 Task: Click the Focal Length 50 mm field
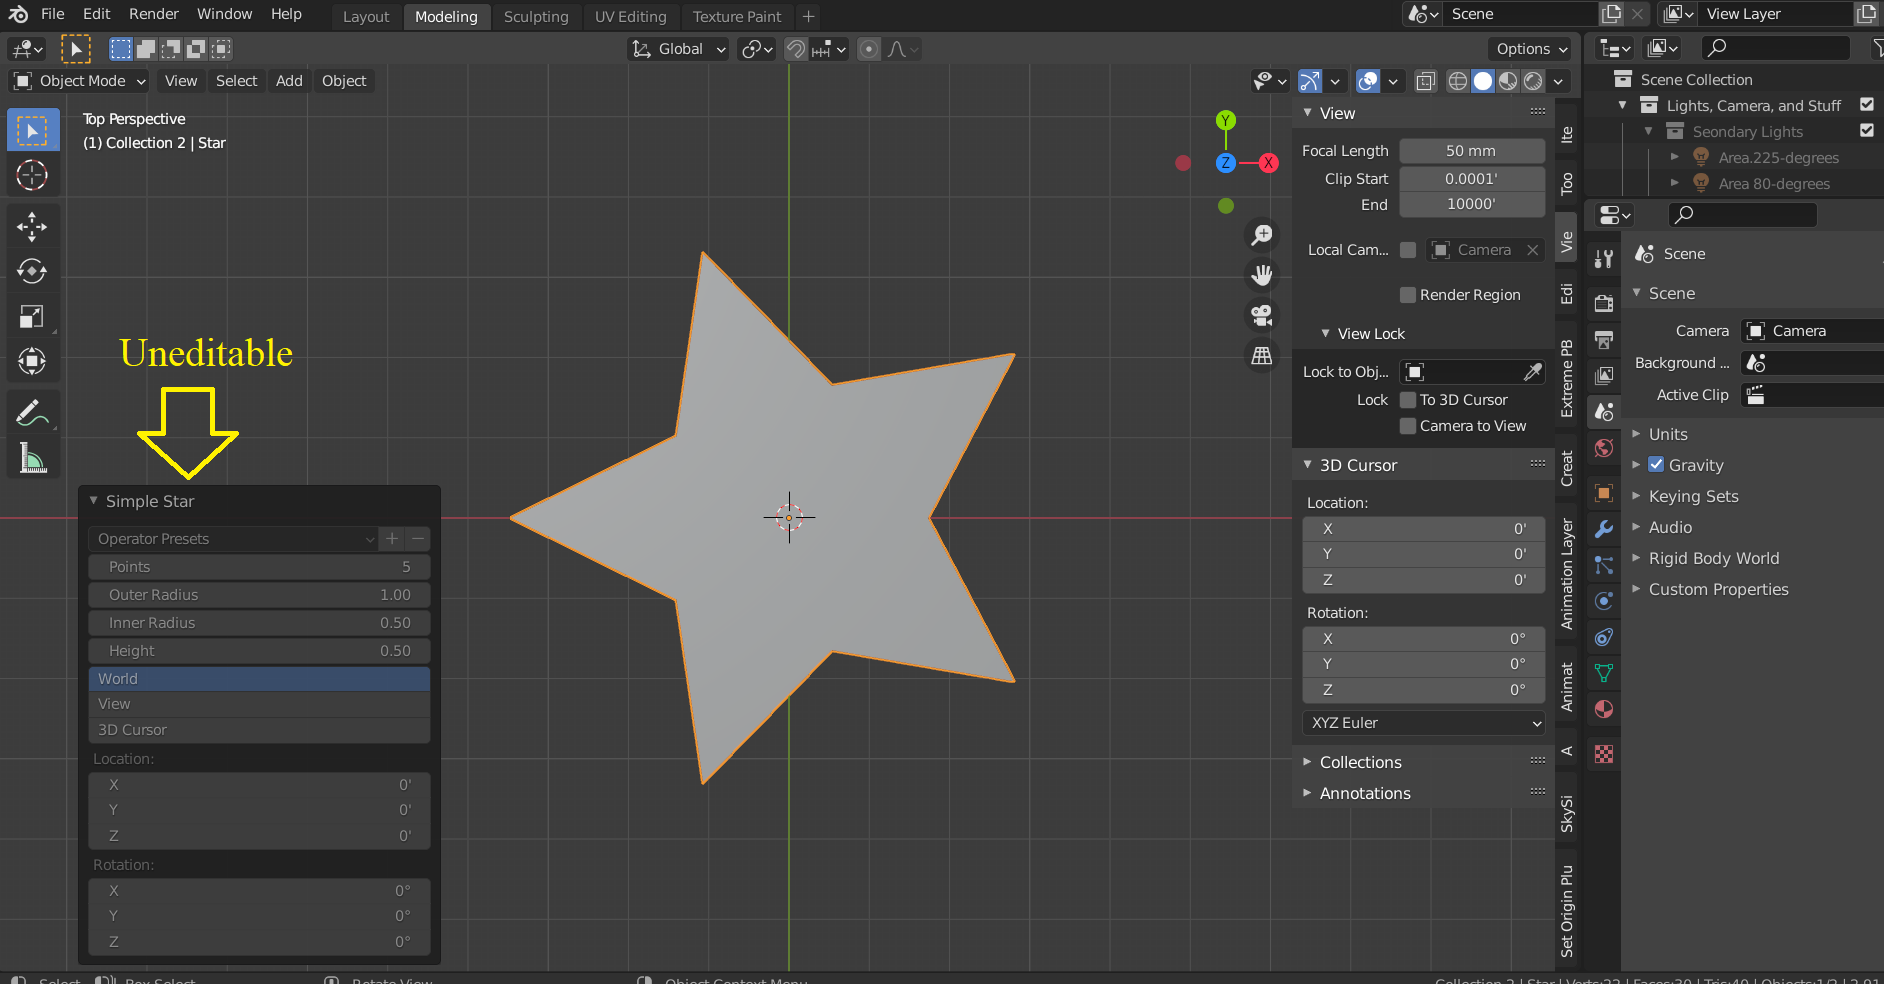pyautogui.click(x=1471, y=151)
